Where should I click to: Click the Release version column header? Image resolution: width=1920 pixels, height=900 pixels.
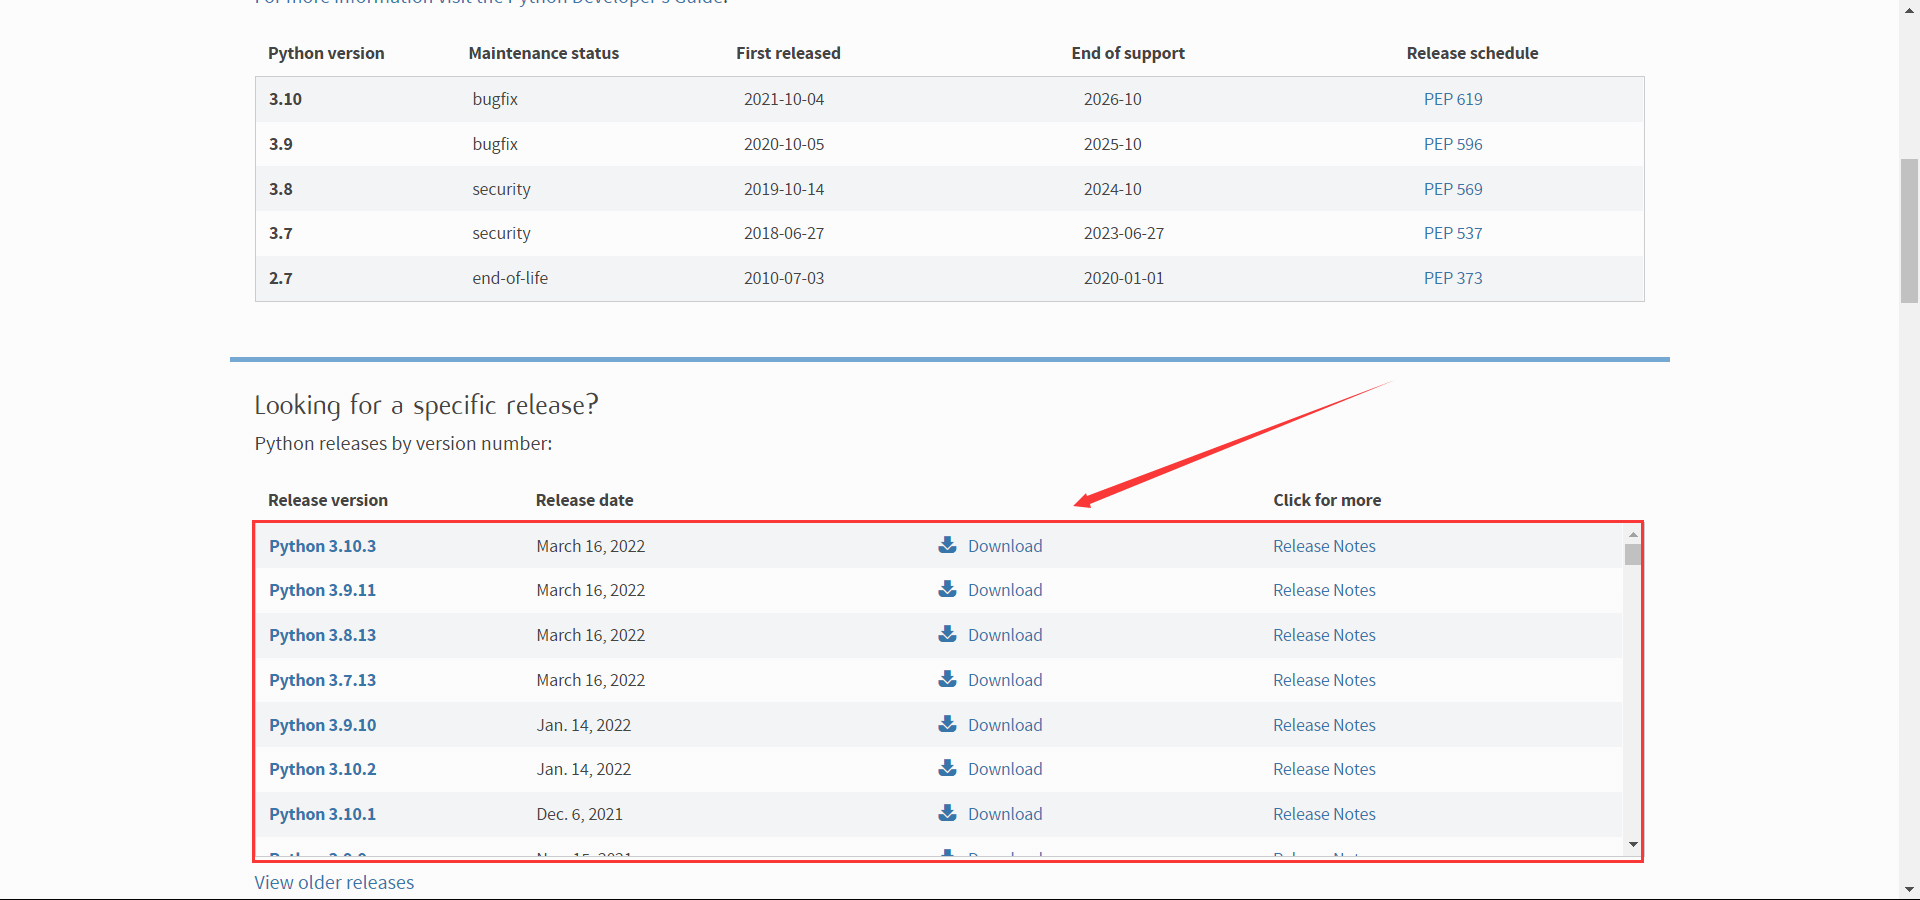click(328, 500)
